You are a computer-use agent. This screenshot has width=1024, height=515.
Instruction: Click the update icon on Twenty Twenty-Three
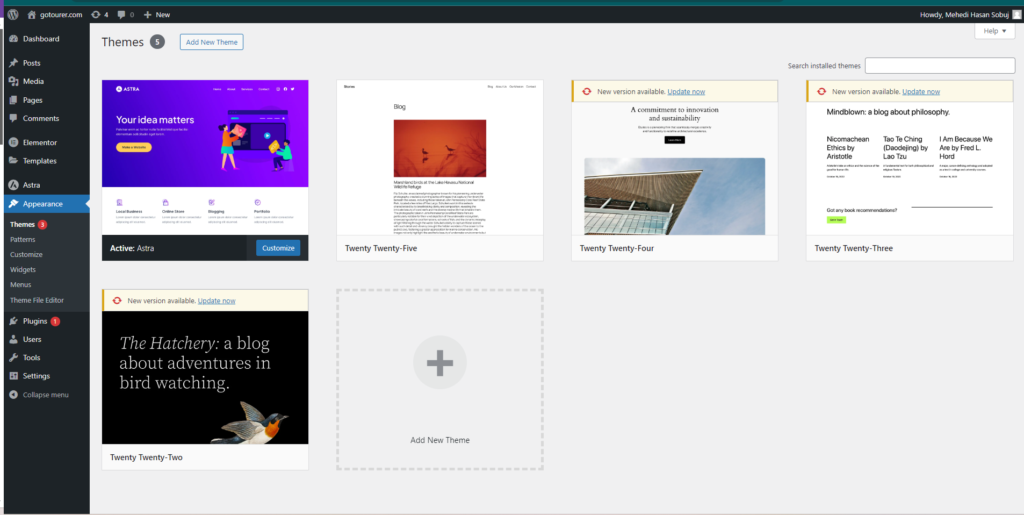pyautogui.click(x=822, y=92)
